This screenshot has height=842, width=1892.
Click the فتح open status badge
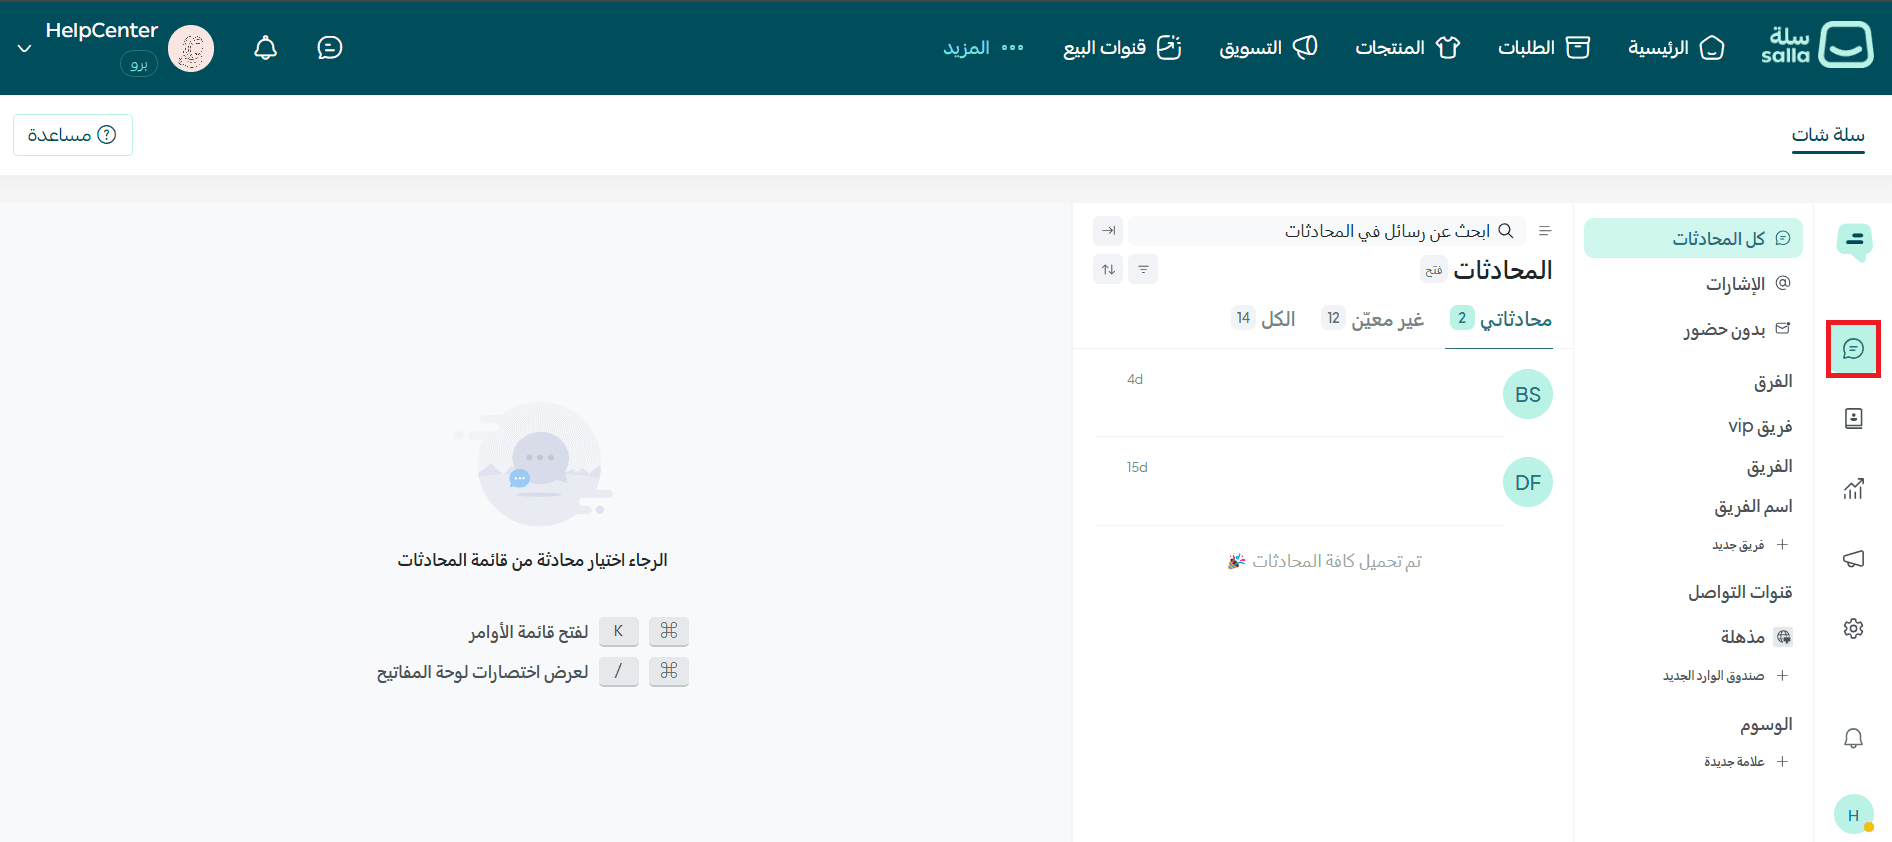click(x=1434, y=270)
